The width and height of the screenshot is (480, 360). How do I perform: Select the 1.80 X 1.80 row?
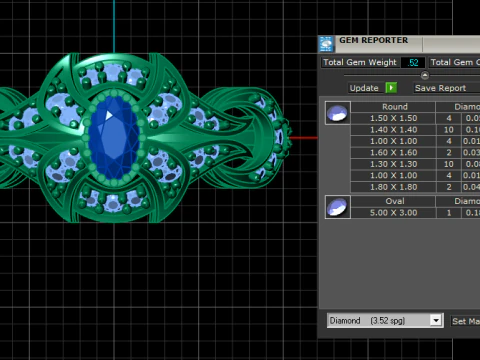coord(415,187)
